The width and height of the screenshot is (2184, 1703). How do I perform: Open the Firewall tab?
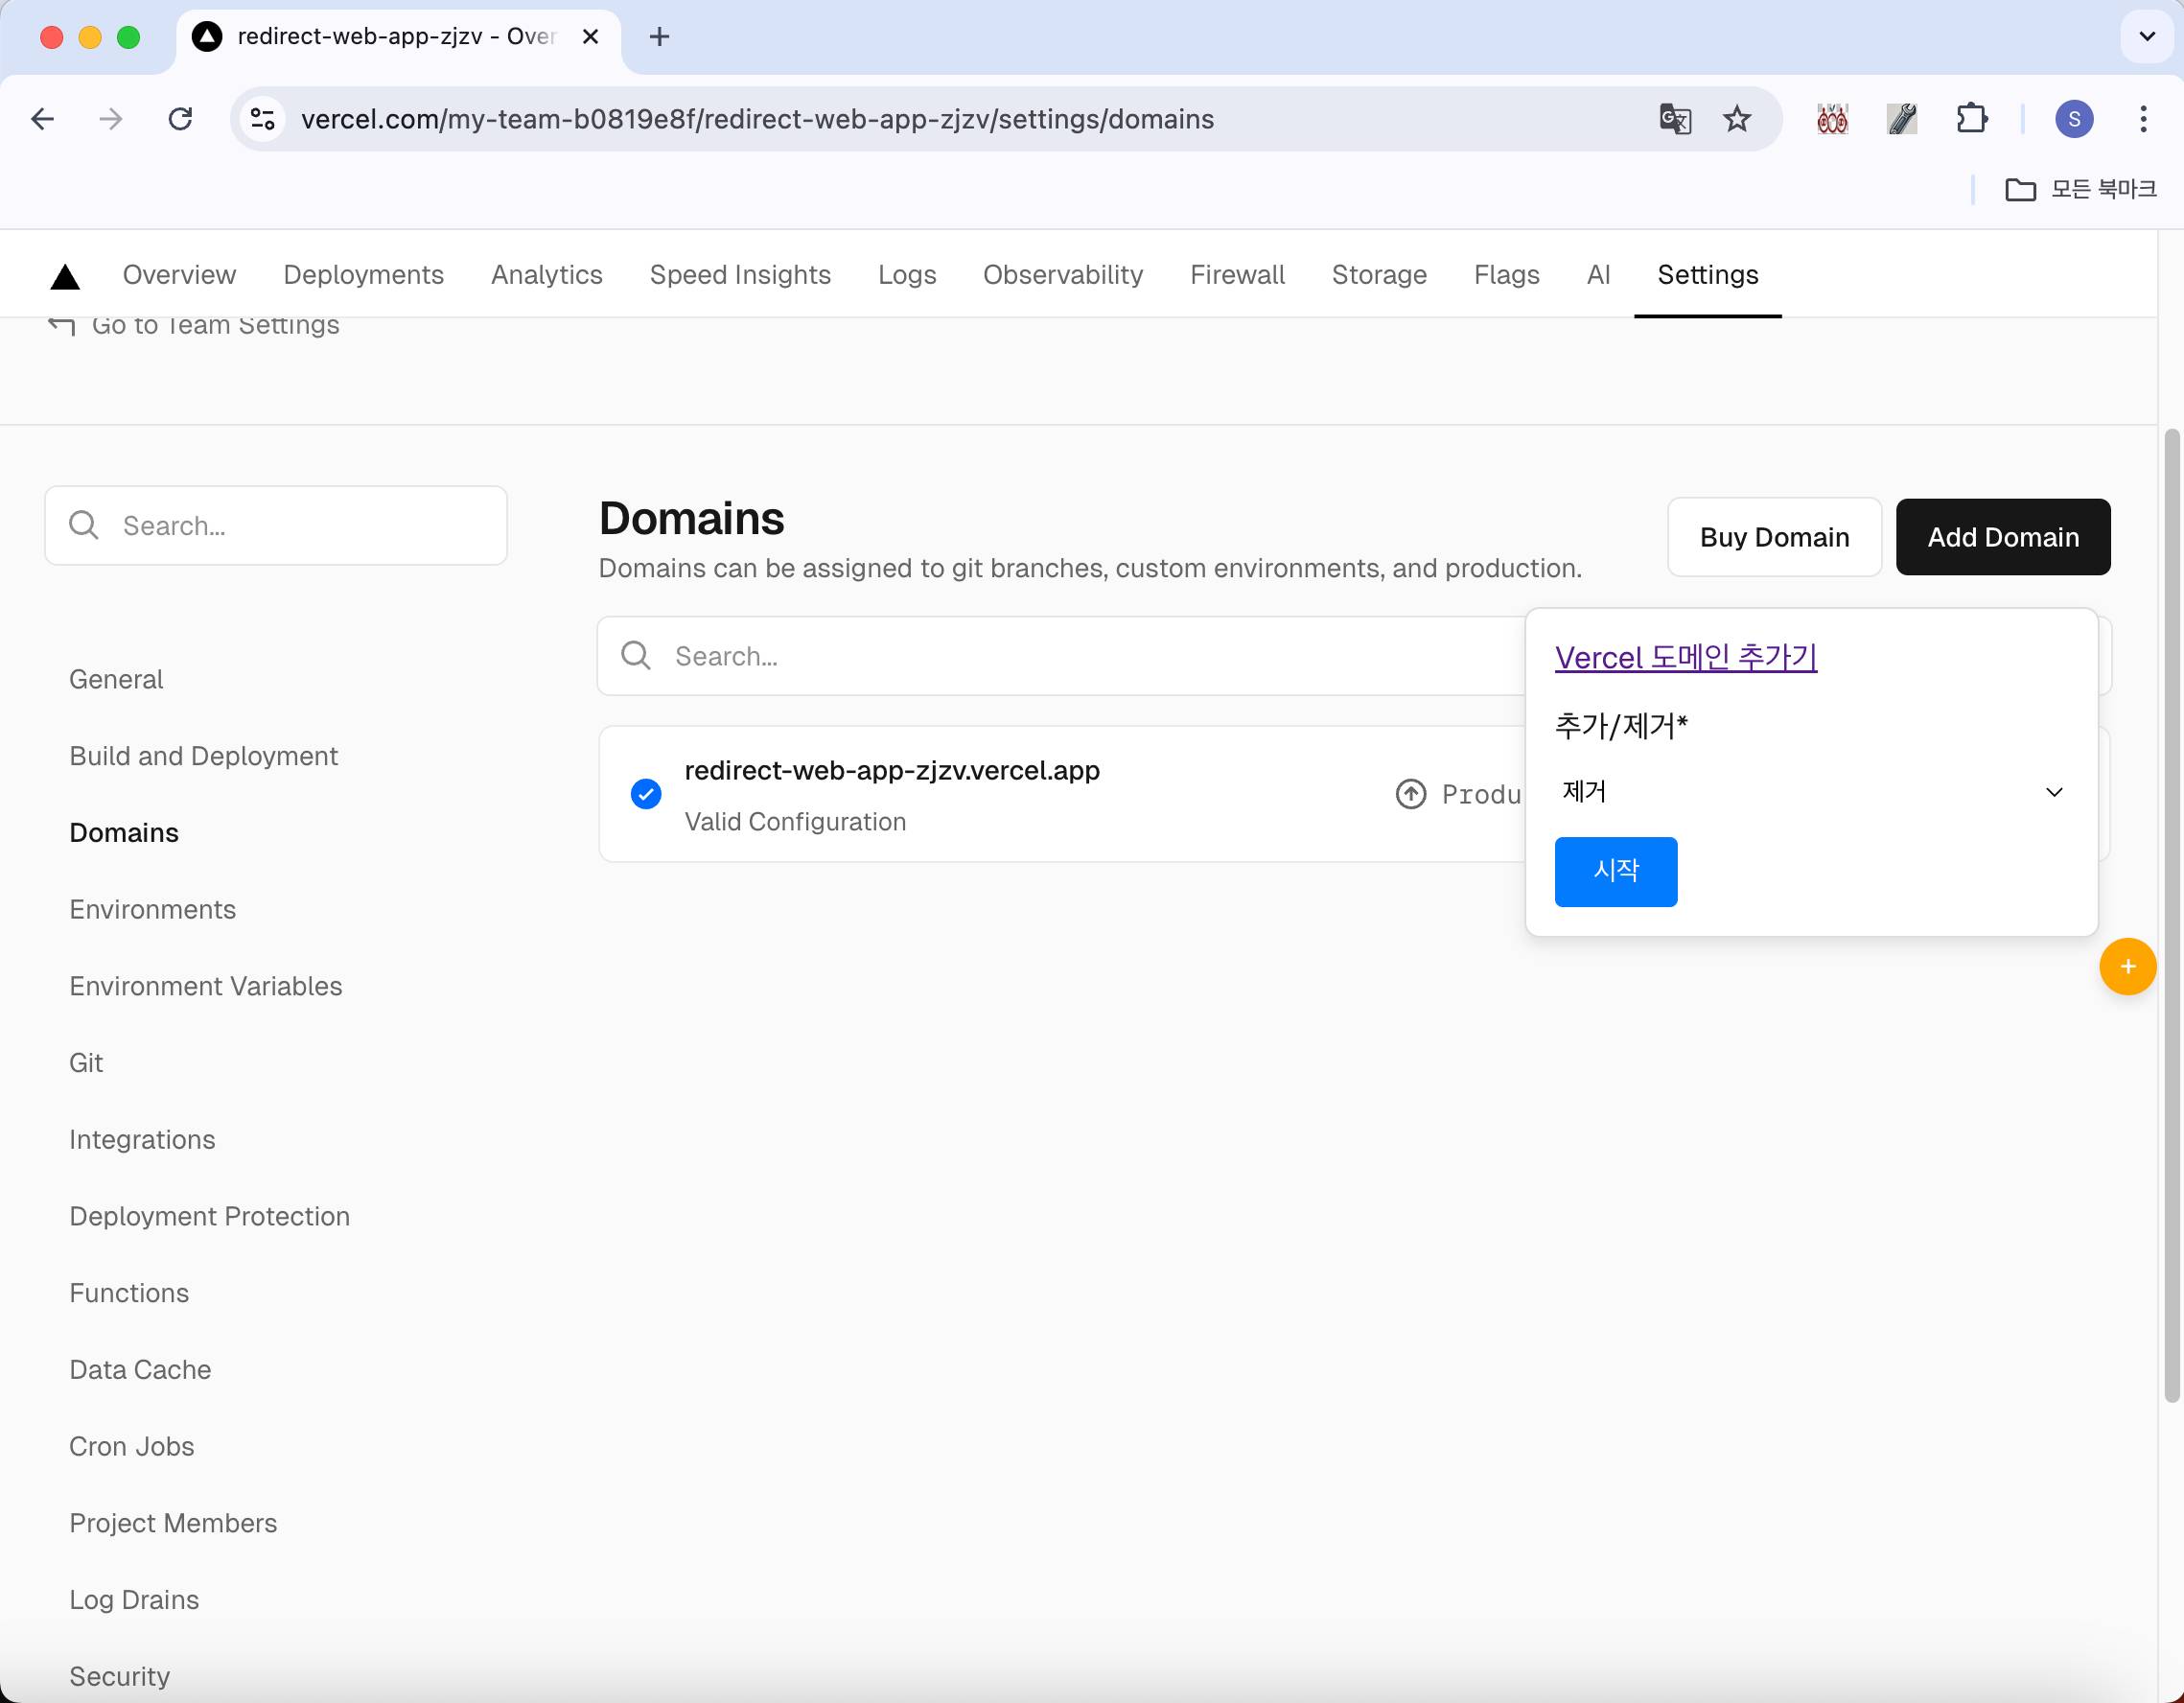(x=1237, y=275)
